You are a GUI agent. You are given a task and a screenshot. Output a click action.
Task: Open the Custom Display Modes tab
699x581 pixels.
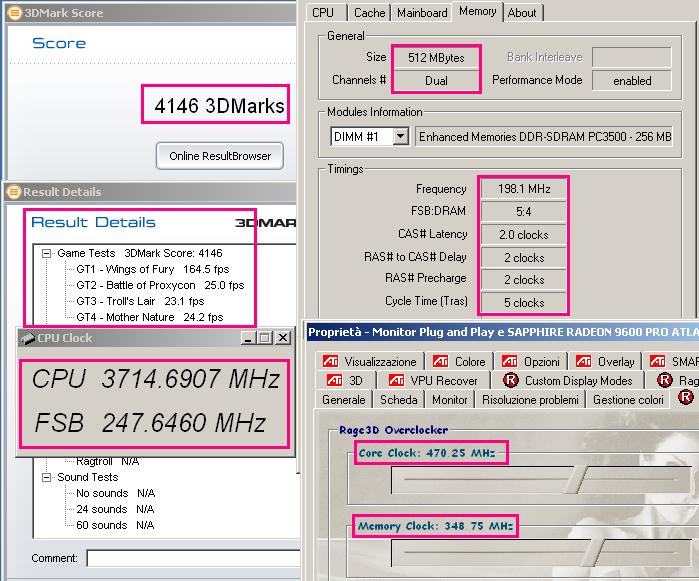567,380
